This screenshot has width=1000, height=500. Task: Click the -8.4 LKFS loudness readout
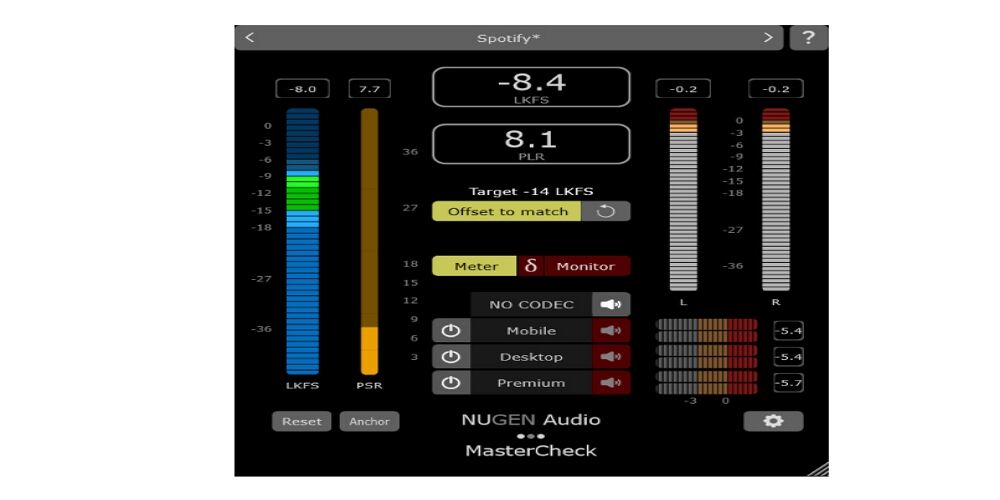[531, 87]
